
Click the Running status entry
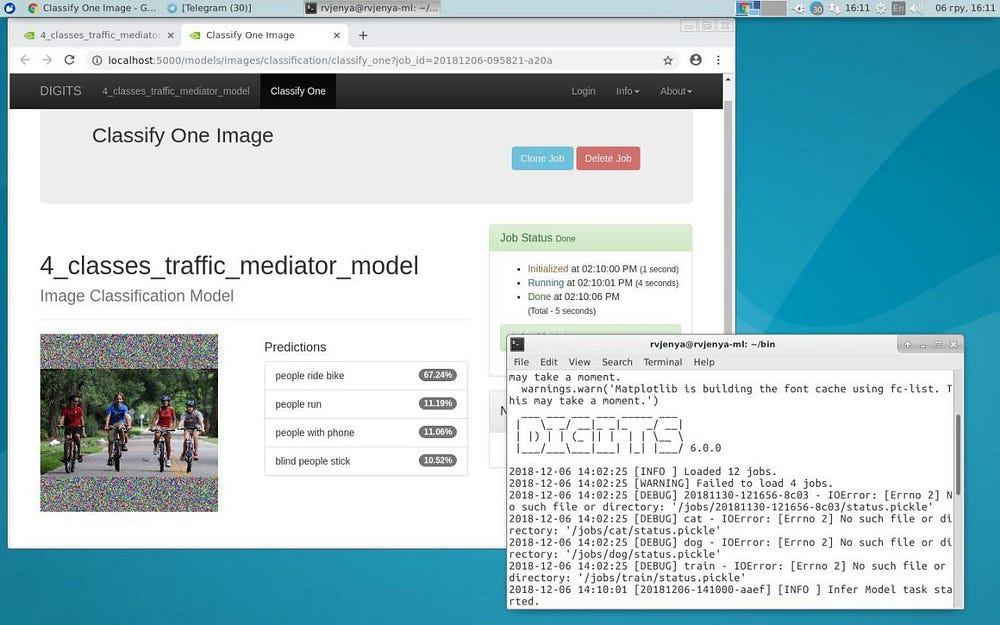[603, 283]
